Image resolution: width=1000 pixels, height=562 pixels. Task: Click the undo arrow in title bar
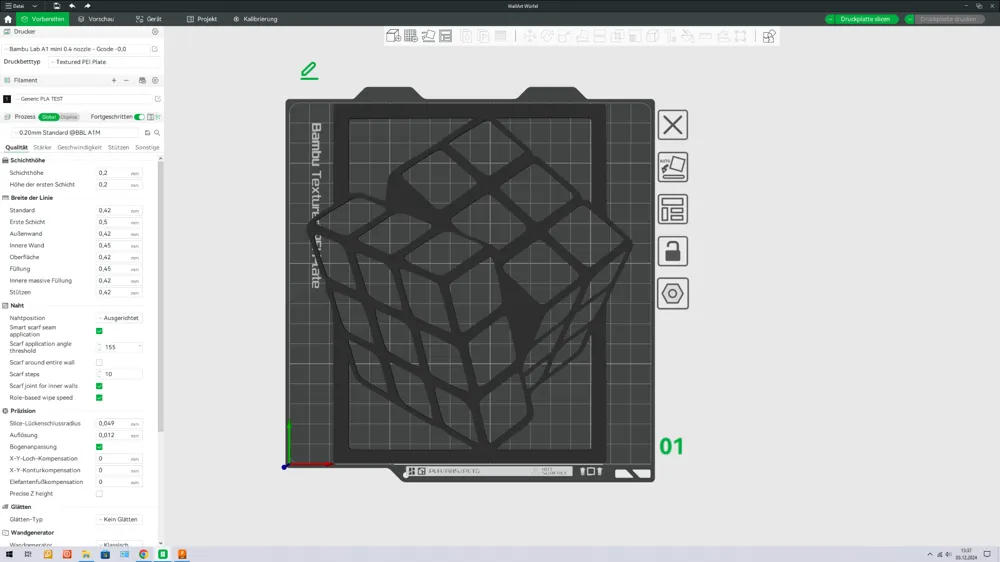(72, 6)
